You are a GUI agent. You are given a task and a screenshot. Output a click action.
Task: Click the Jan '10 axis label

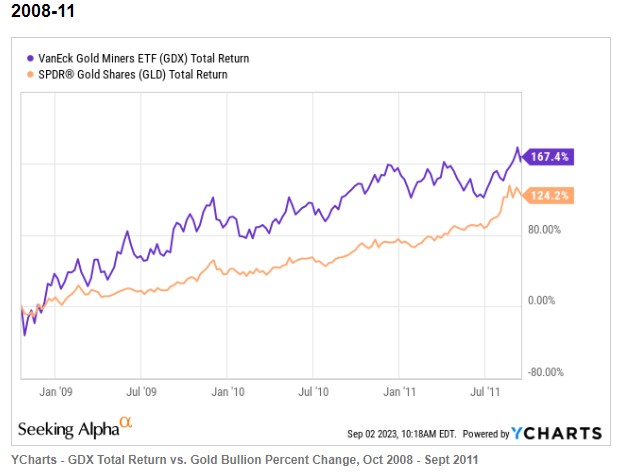[x=228, y=392]
